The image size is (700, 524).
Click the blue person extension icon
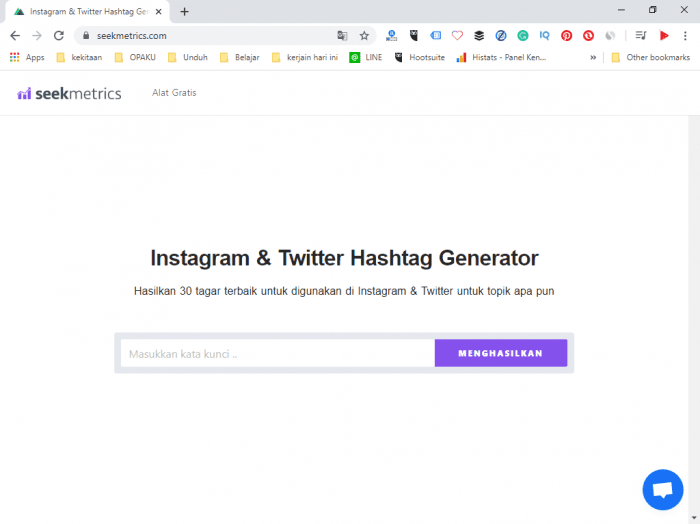(392, 36)
